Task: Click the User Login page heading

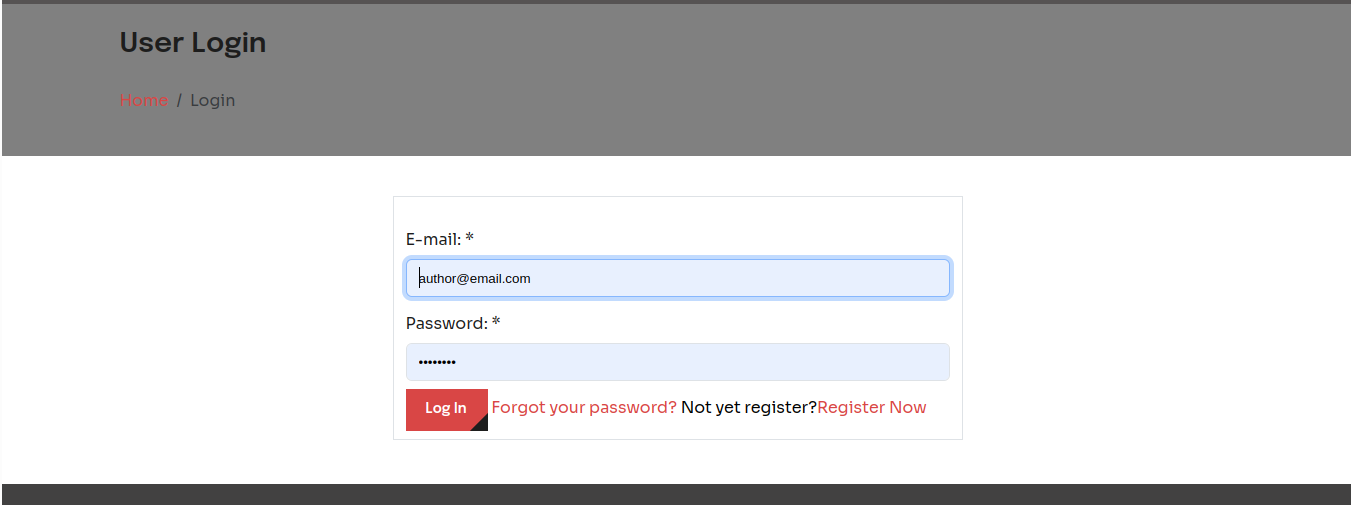Action: tap(192, 43)
